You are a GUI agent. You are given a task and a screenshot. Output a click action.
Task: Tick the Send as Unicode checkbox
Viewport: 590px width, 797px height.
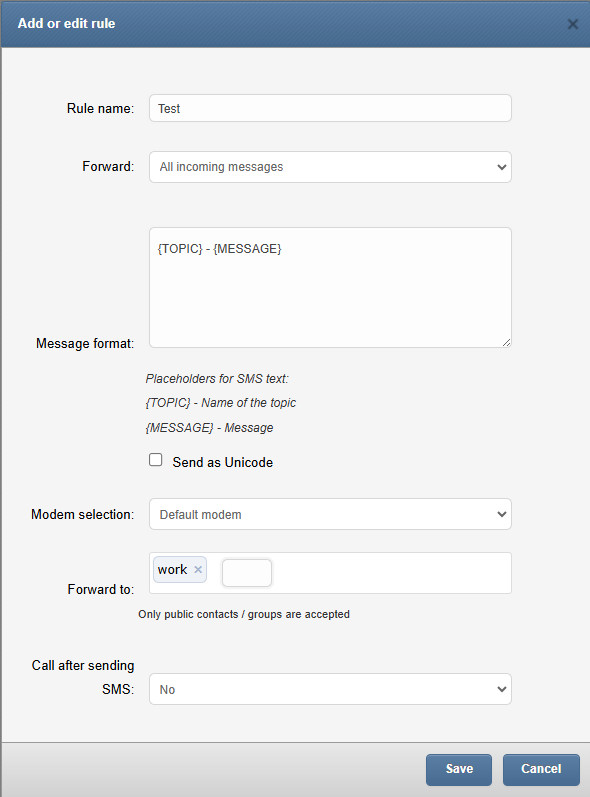click(x=156, y=460)
